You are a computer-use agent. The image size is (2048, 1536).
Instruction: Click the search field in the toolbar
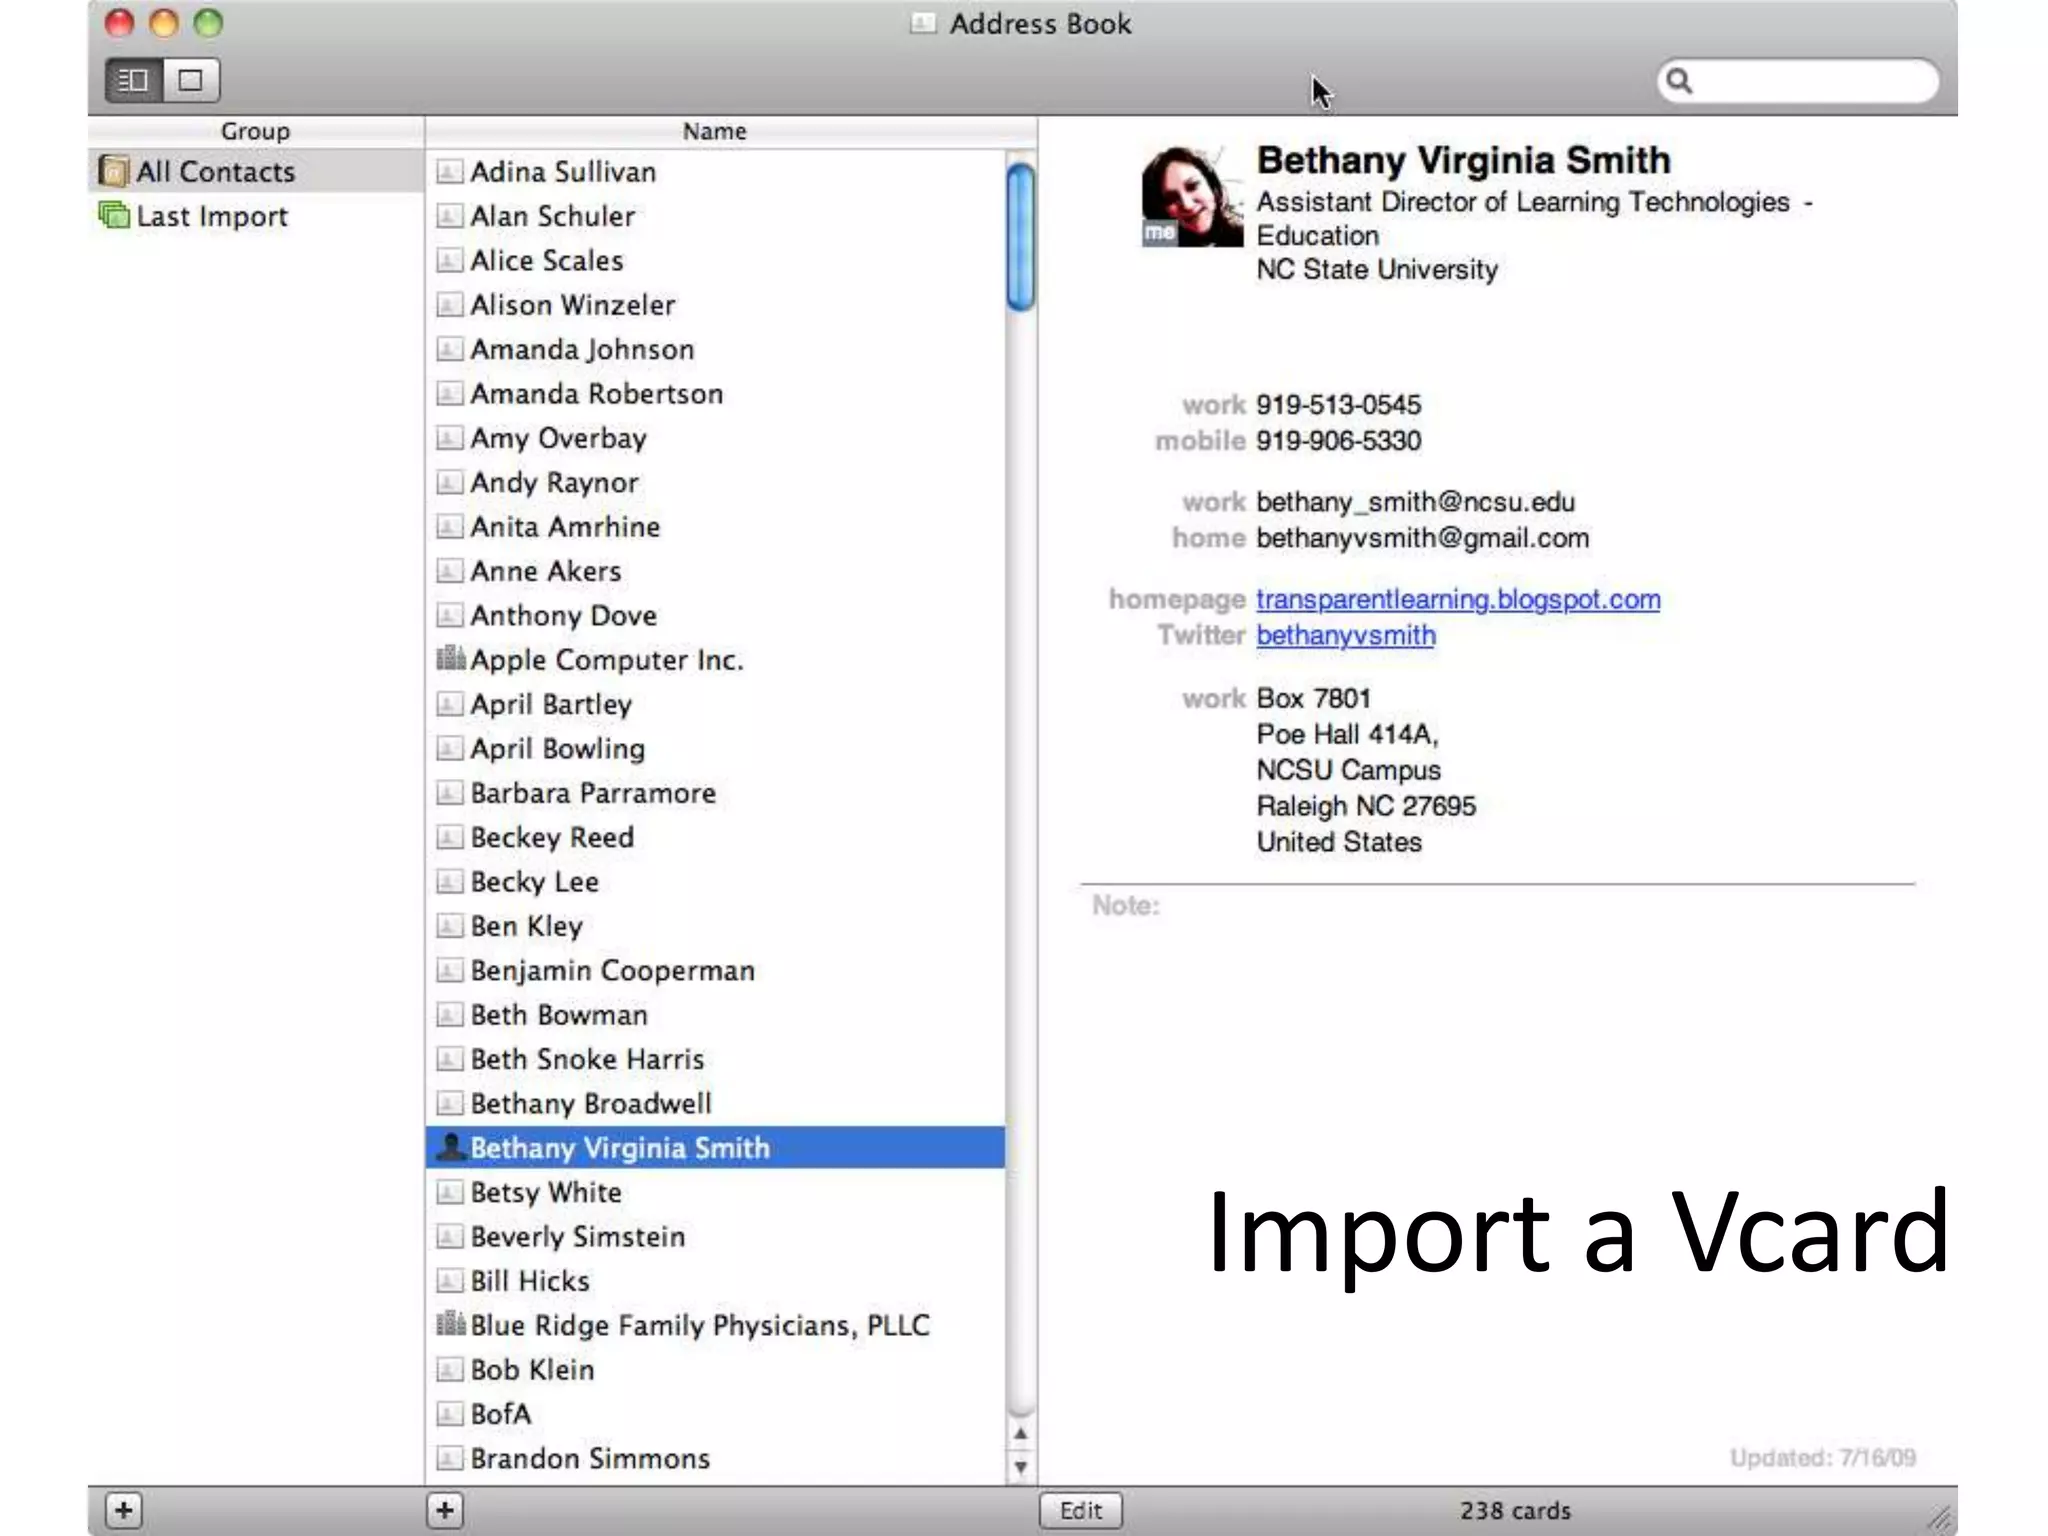tap(1797, 81)
